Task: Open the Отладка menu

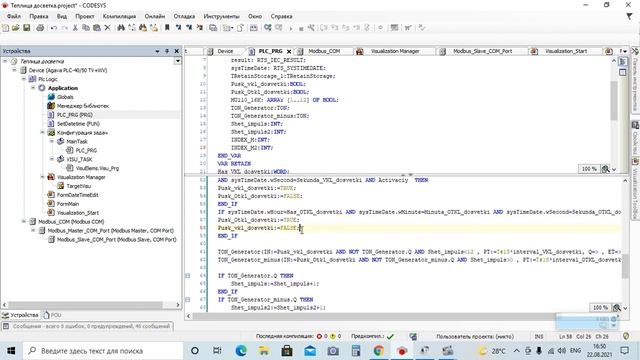Action: click(184, 16)
